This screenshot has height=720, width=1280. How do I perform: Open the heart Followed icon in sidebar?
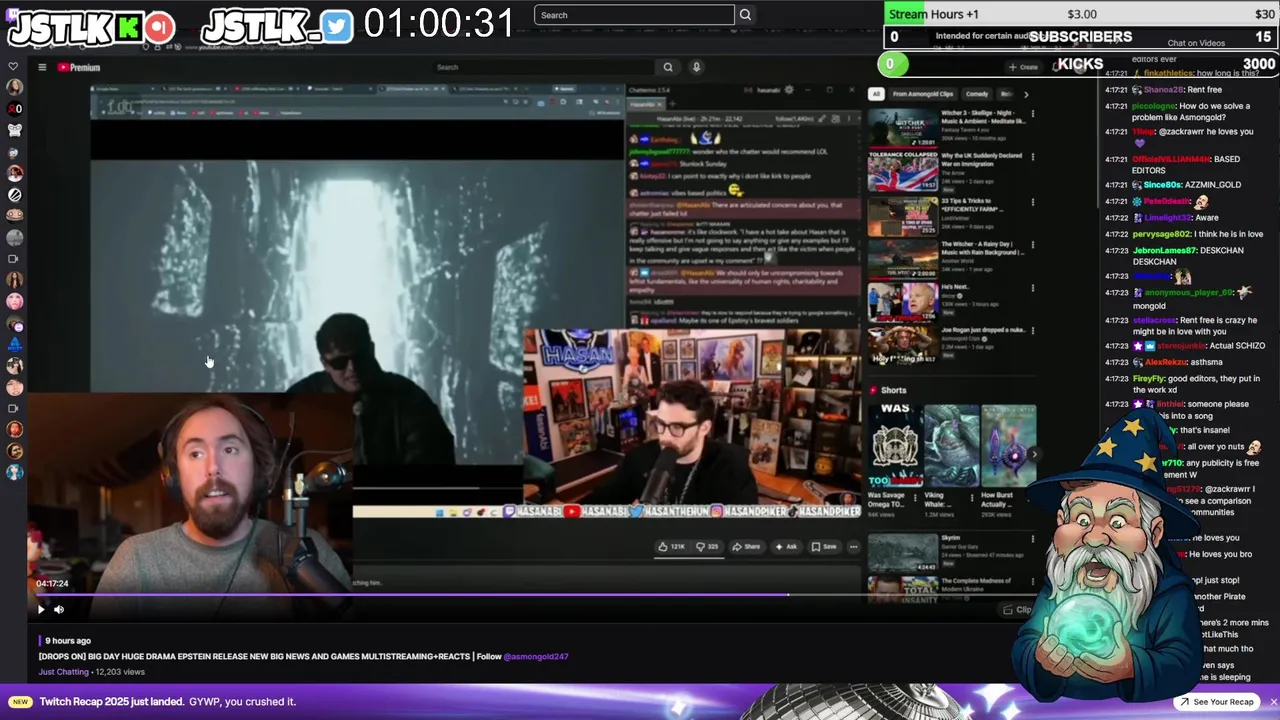tap(13, 67)
